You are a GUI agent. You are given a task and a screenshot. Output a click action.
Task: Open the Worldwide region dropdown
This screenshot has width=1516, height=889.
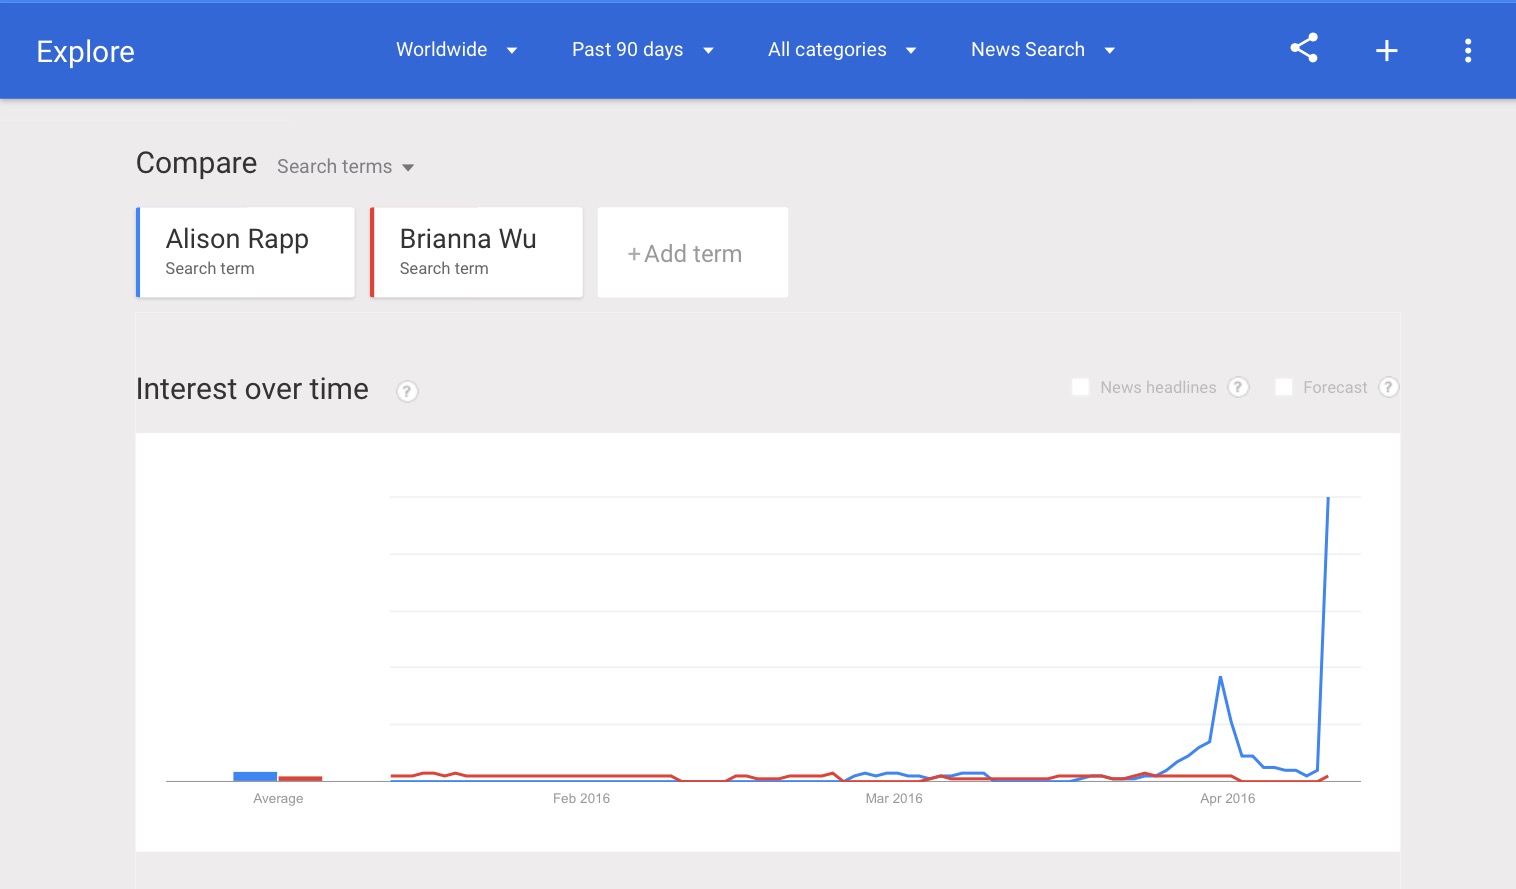click(x=456, y=50)
